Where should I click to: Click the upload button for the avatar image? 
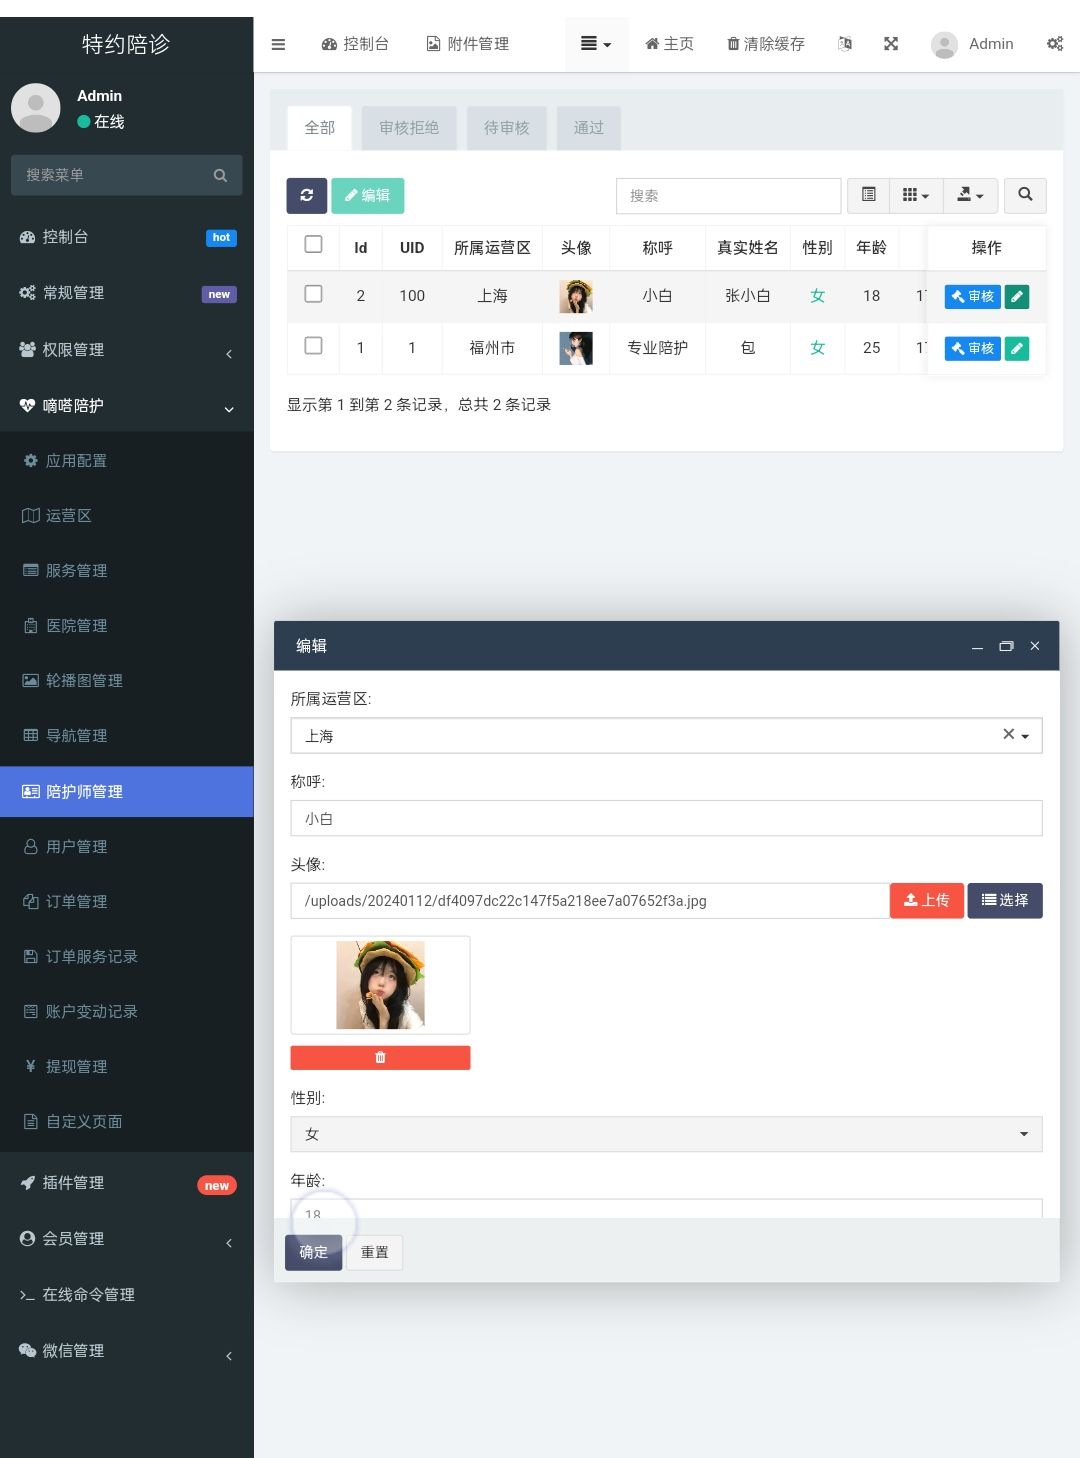tap(926, 900)
